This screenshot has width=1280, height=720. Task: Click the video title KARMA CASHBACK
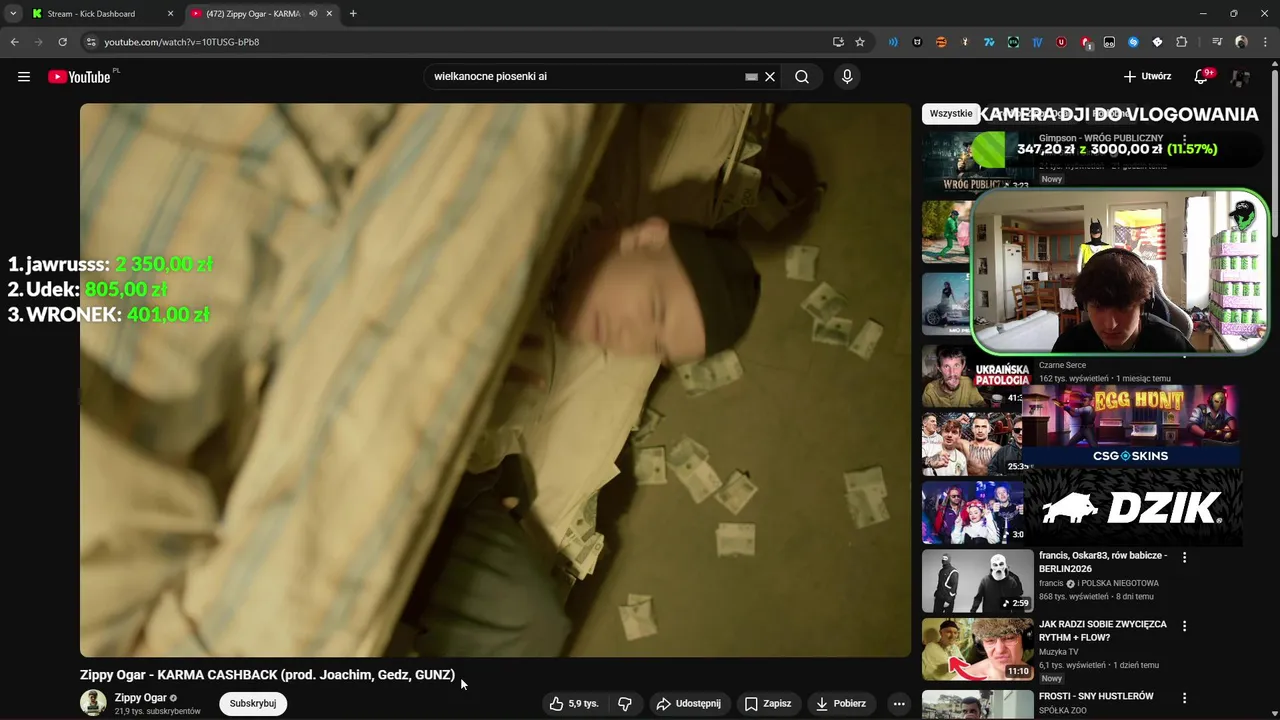coord(267,675)
